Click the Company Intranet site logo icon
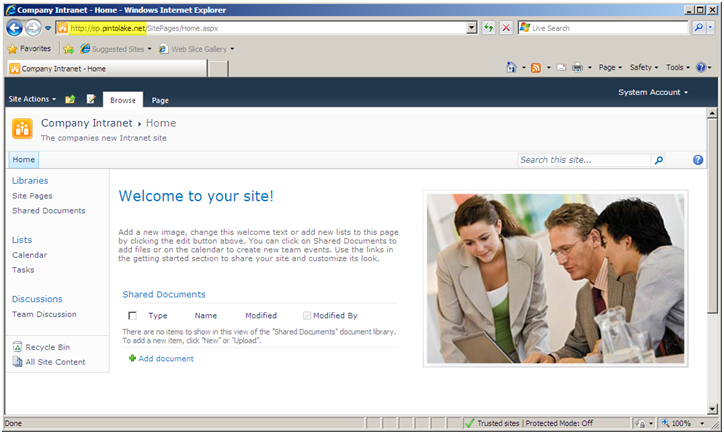This screenshot has width=724, height=434. (22, 129)
